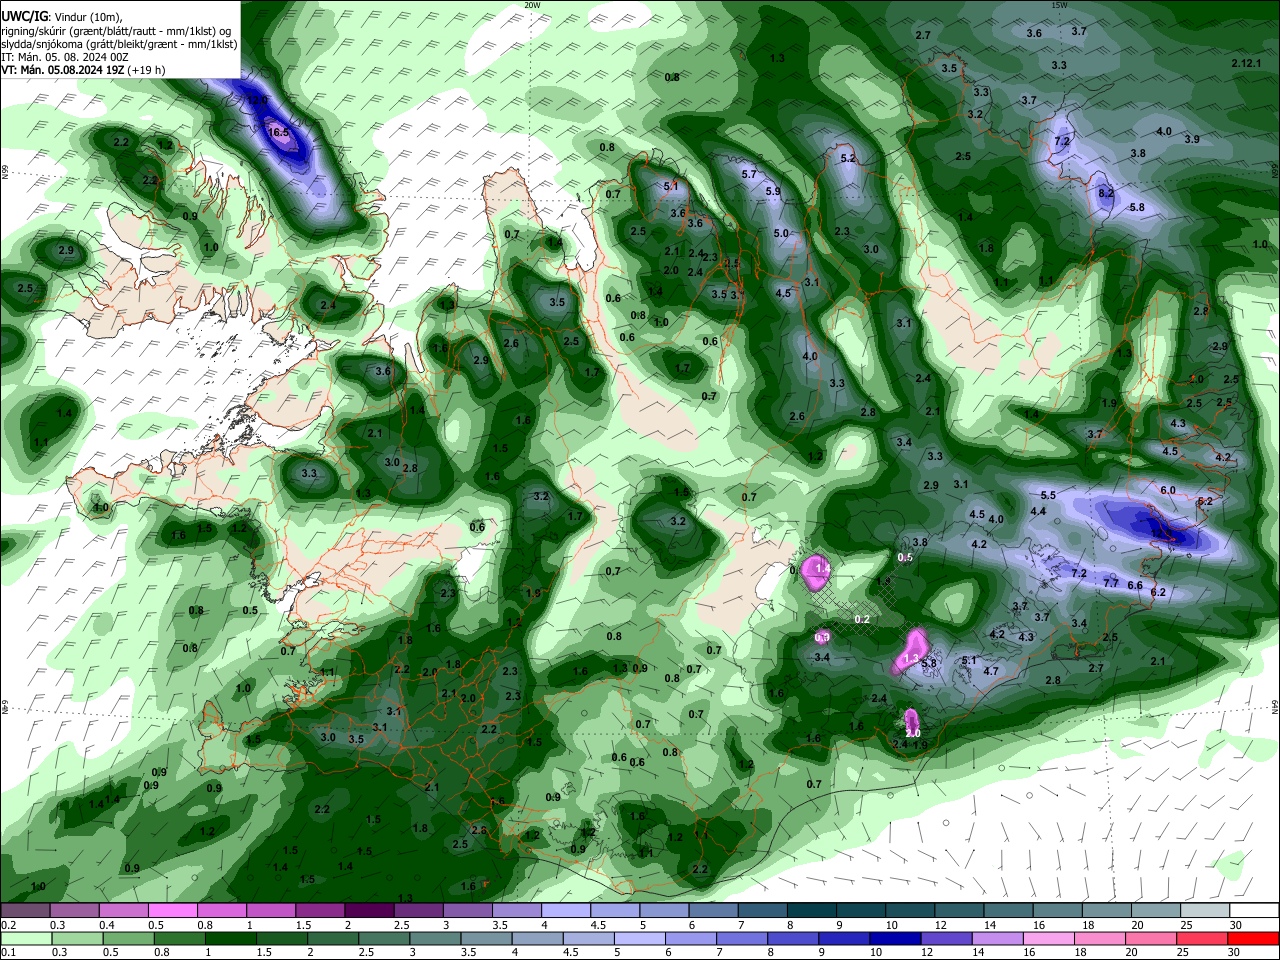
Task: Choose the dark teal 8 mm snow swatch
Action: point(812,911)
